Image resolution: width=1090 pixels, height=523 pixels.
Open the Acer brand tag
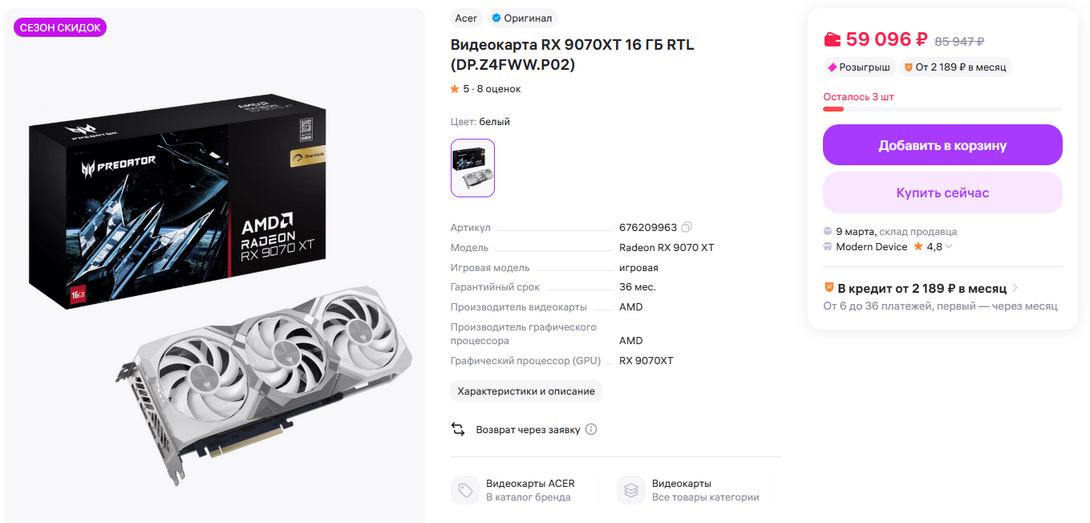466,18
